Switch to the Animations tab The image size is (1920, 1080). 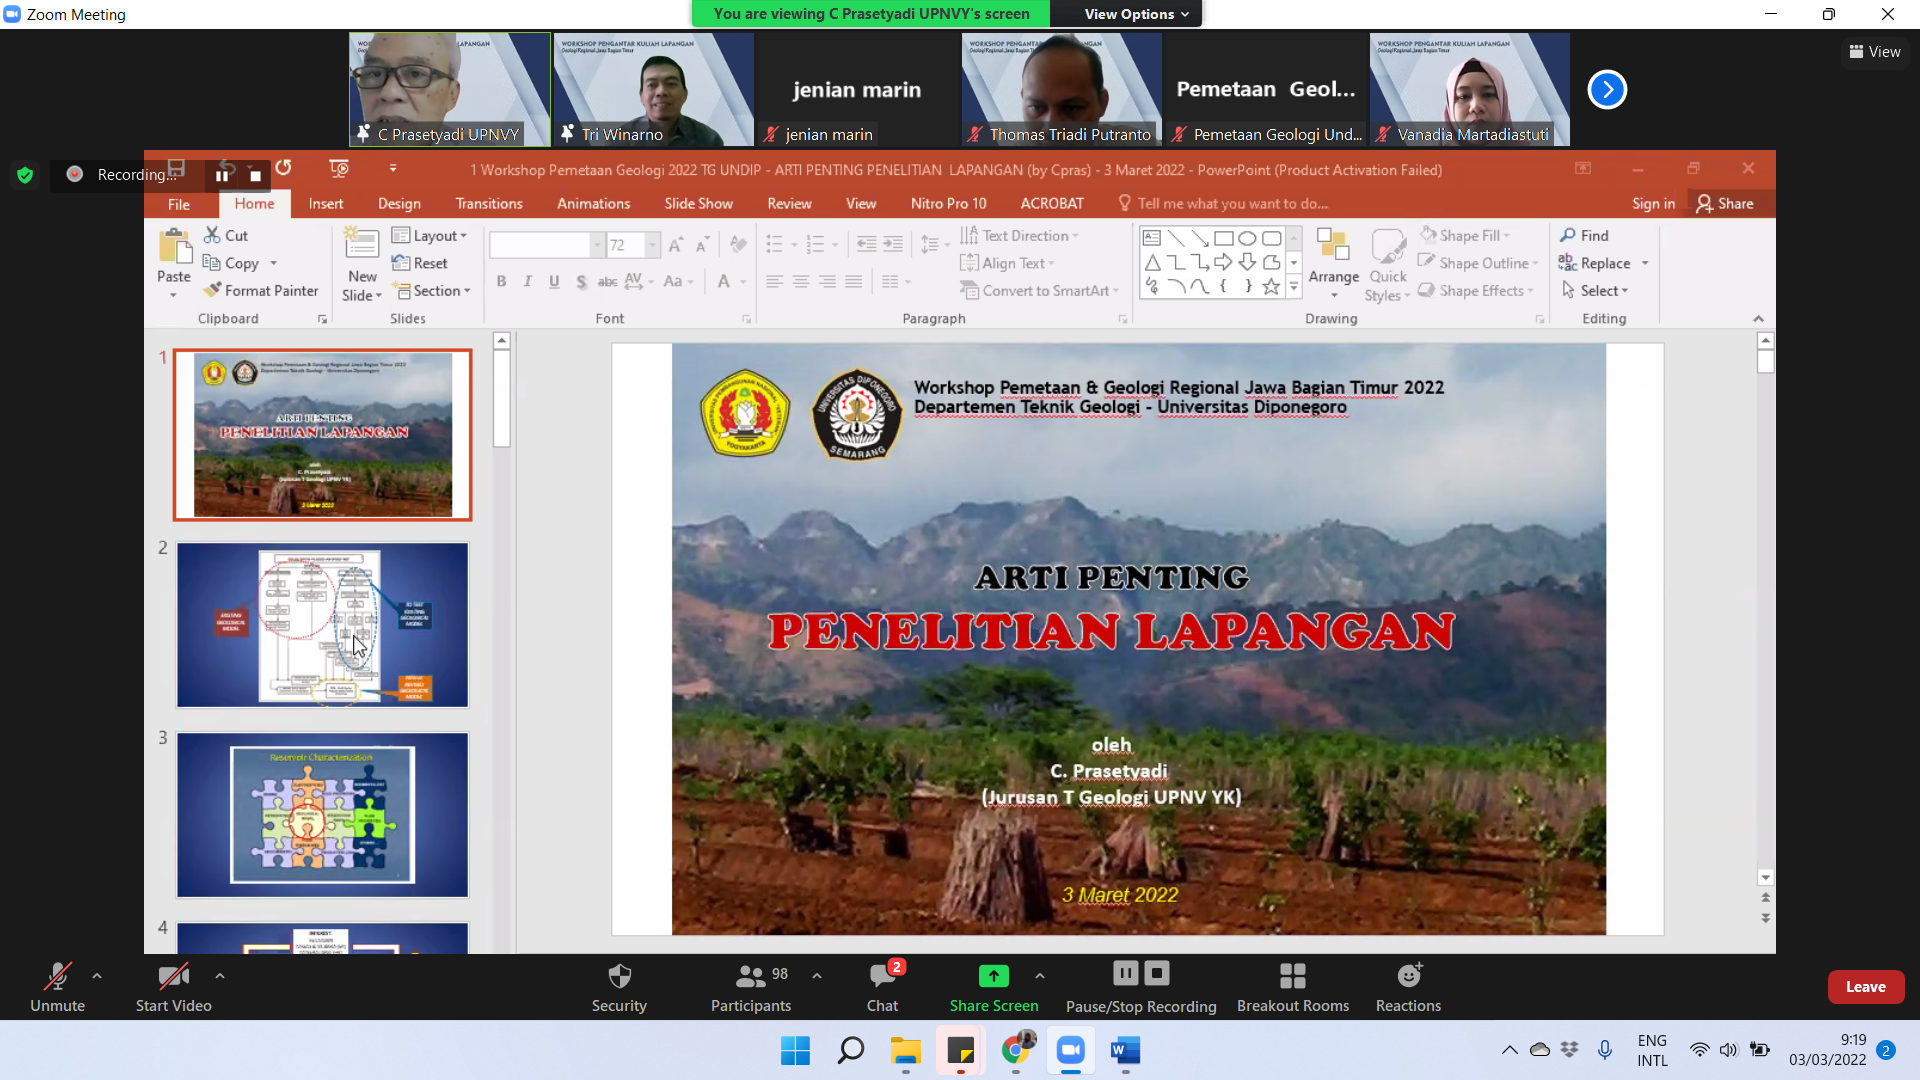[x=593, y=203]
